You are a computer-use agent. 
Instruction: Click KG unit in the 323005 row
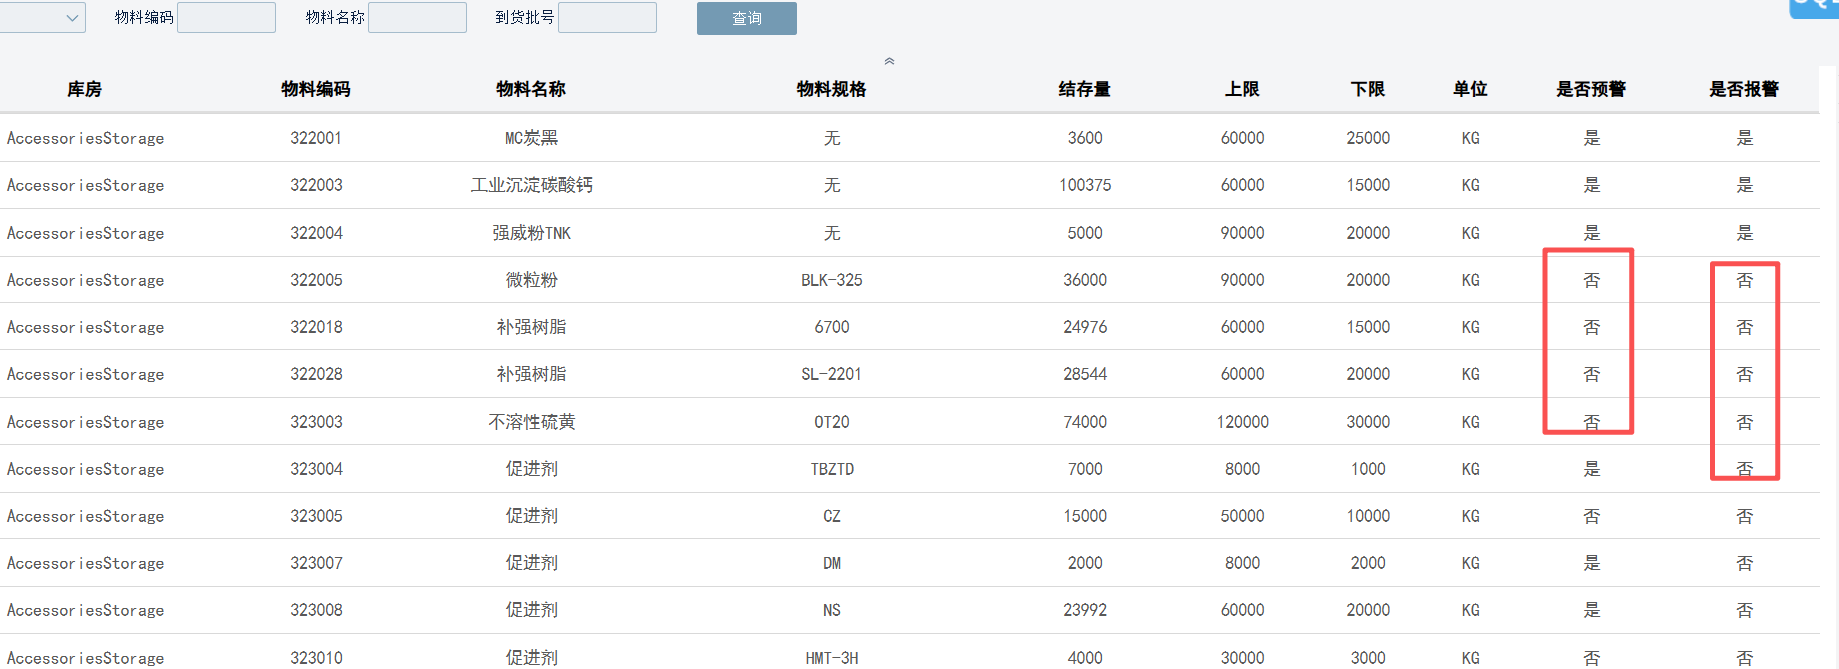pyautogui.click(x=1470, y=516)
